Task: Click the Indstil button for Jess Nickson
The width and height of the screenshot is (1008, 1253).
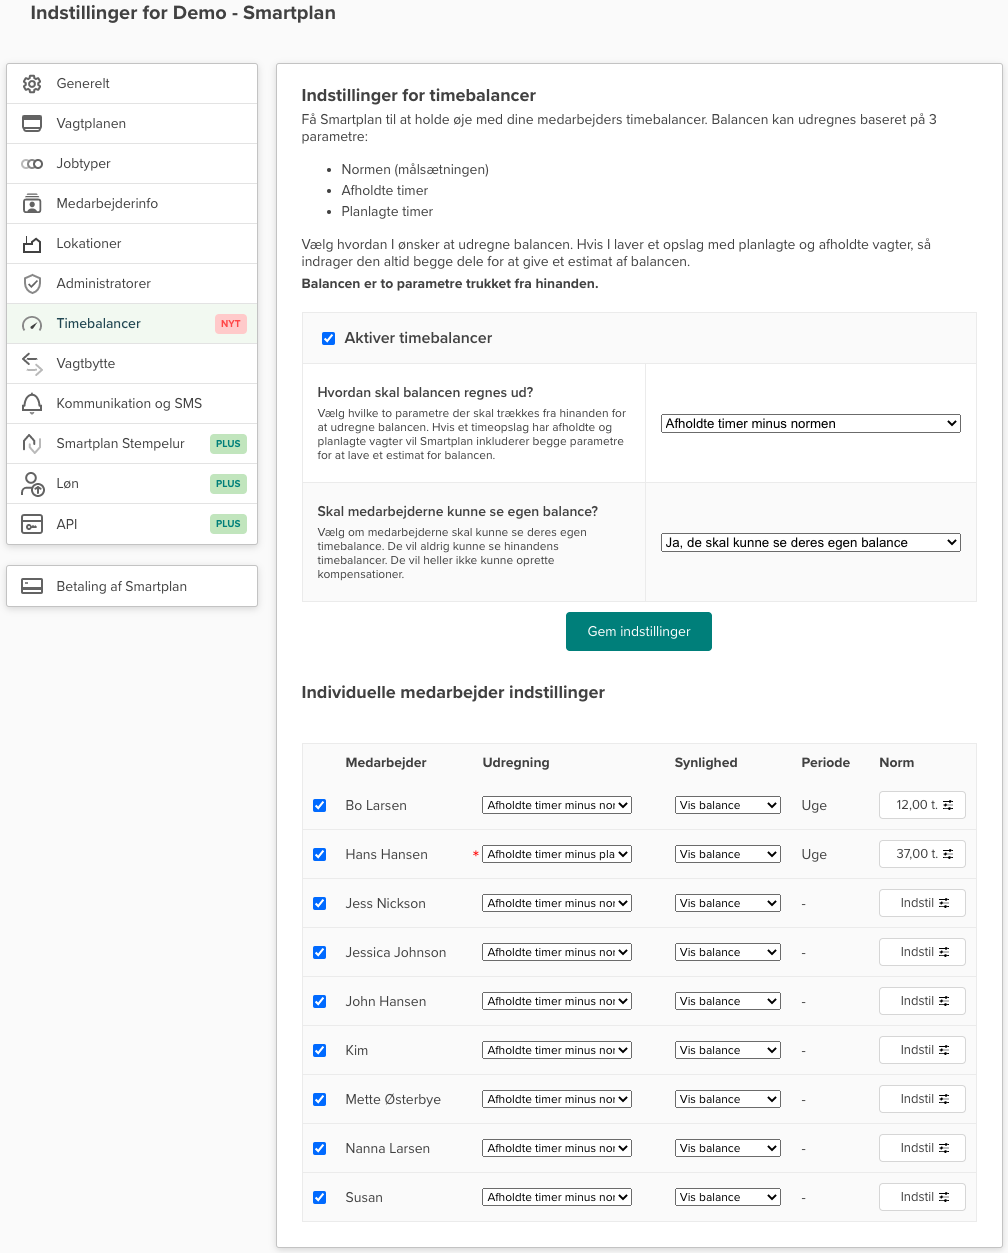Action: (921, 904)
